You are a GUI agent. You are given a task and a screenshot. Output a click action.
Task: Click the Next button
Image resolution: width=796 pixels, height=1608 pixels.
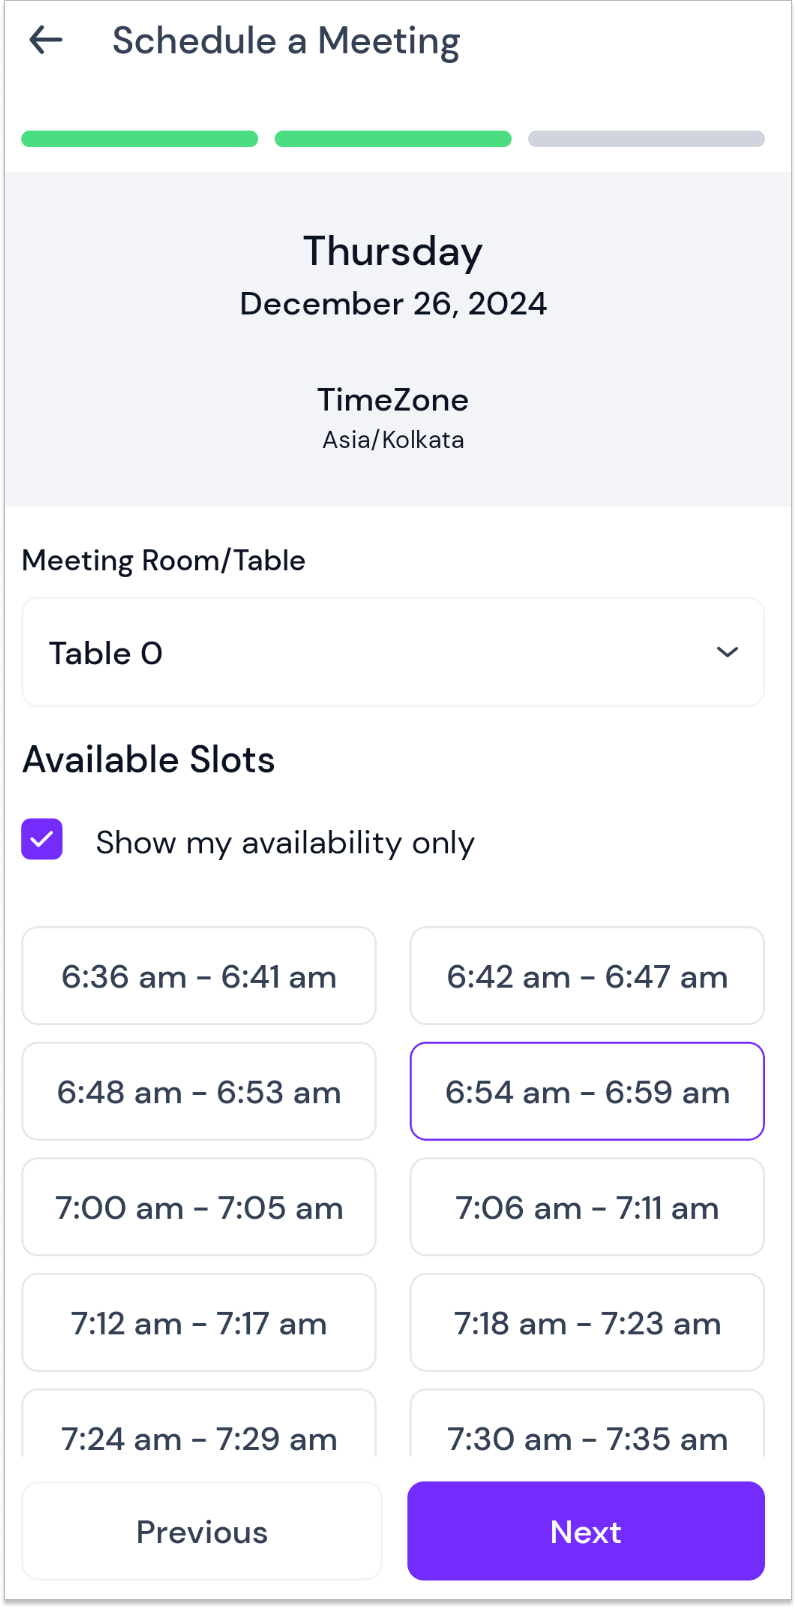tap(586, 1531)
